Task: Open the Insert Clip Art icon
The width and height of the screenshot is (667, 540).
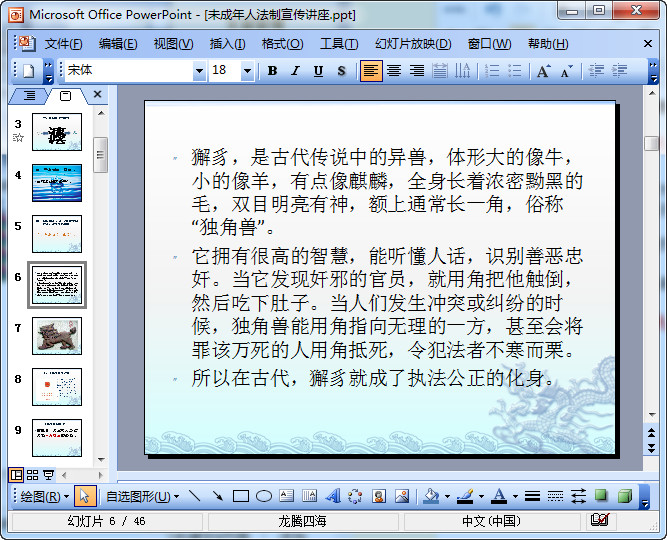Action: point(379,496)
